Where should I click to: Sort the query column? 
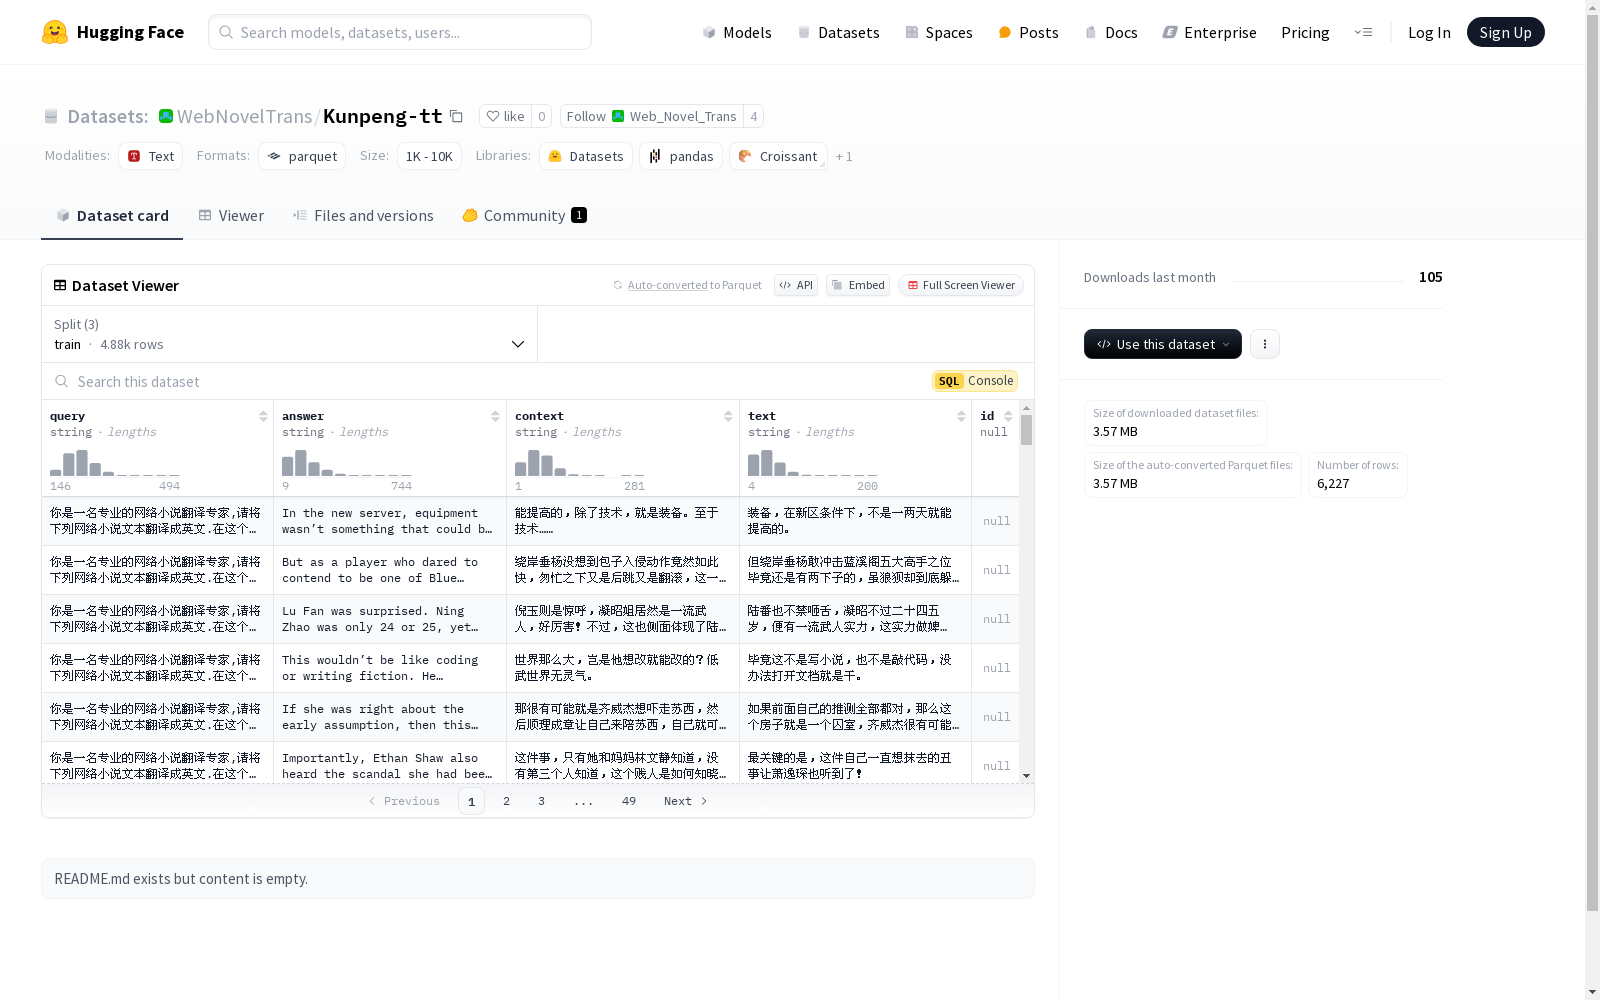click(x=263, y=416)
